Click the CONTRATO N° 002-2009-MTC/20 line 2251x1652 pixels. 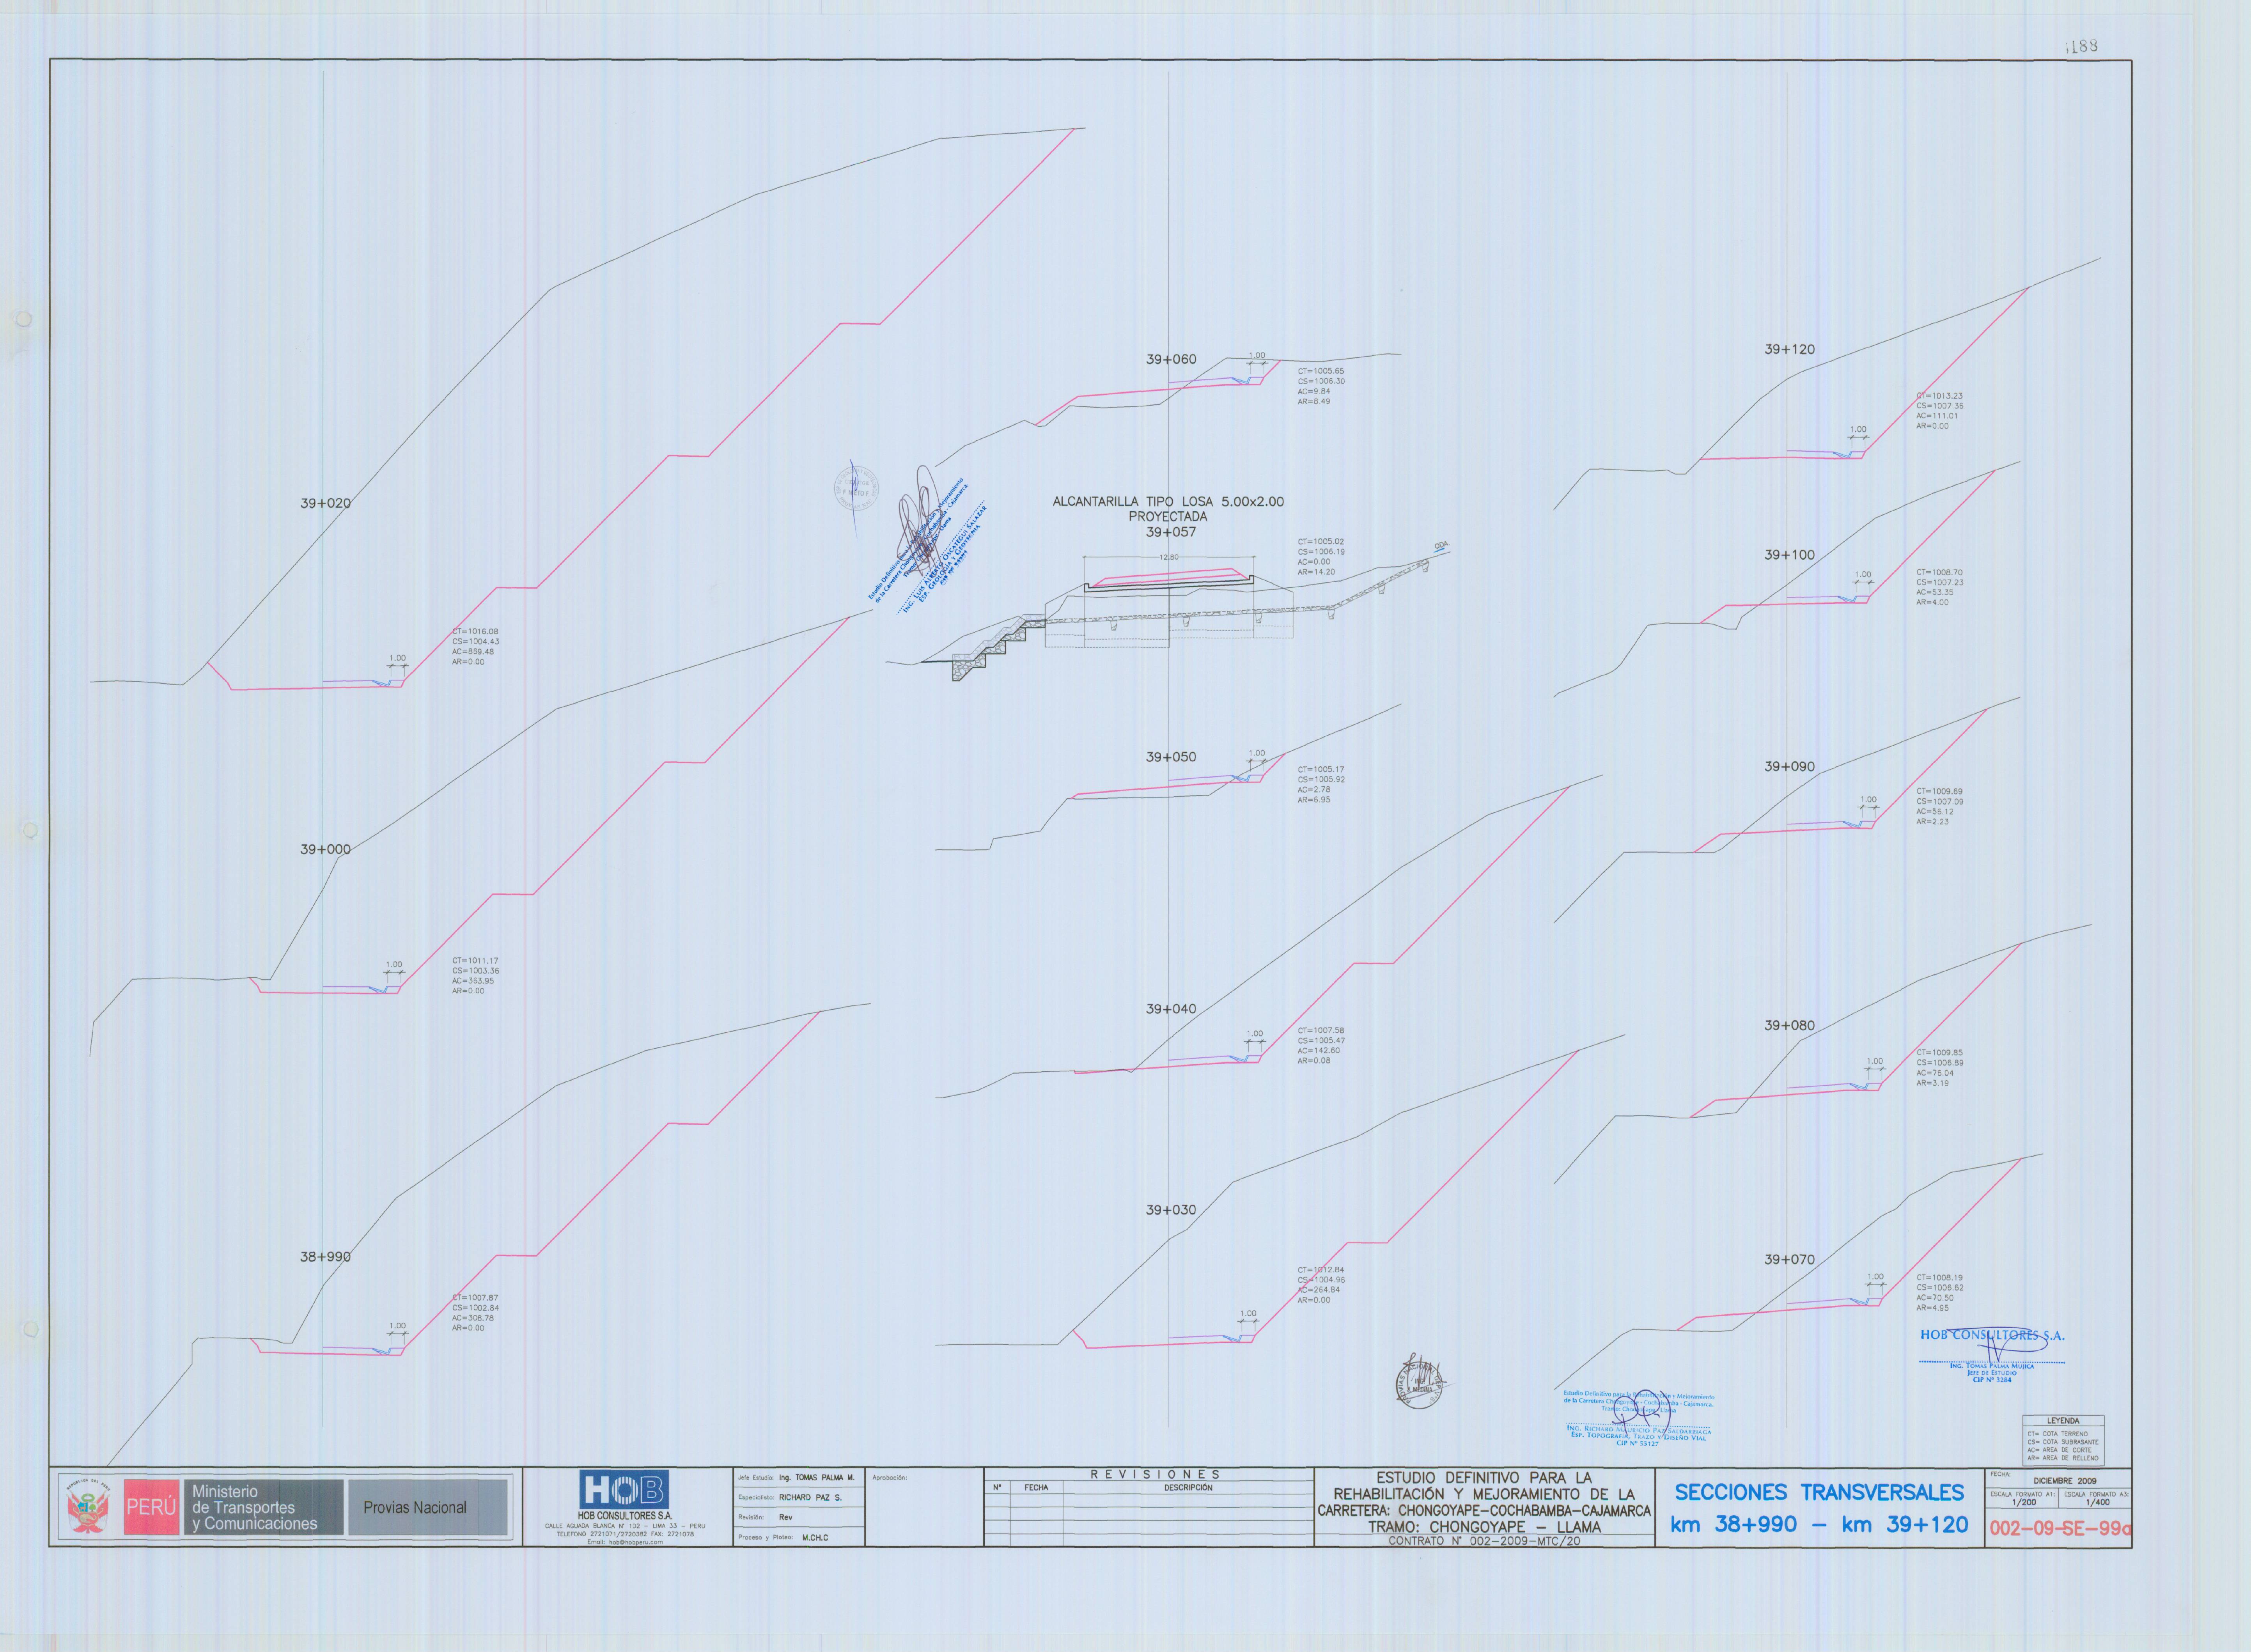[1484, 1541]
